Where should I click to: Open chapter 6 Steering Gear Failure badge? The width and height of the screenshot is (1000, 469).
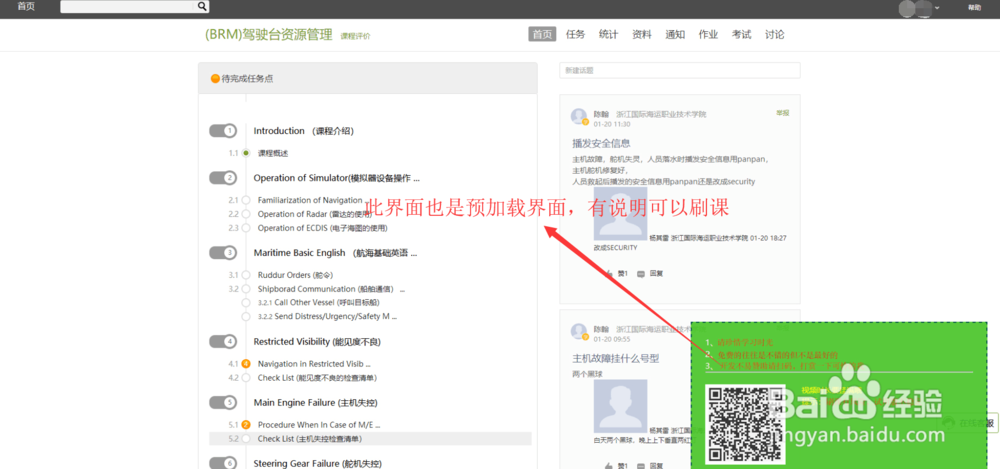(223, 463)
